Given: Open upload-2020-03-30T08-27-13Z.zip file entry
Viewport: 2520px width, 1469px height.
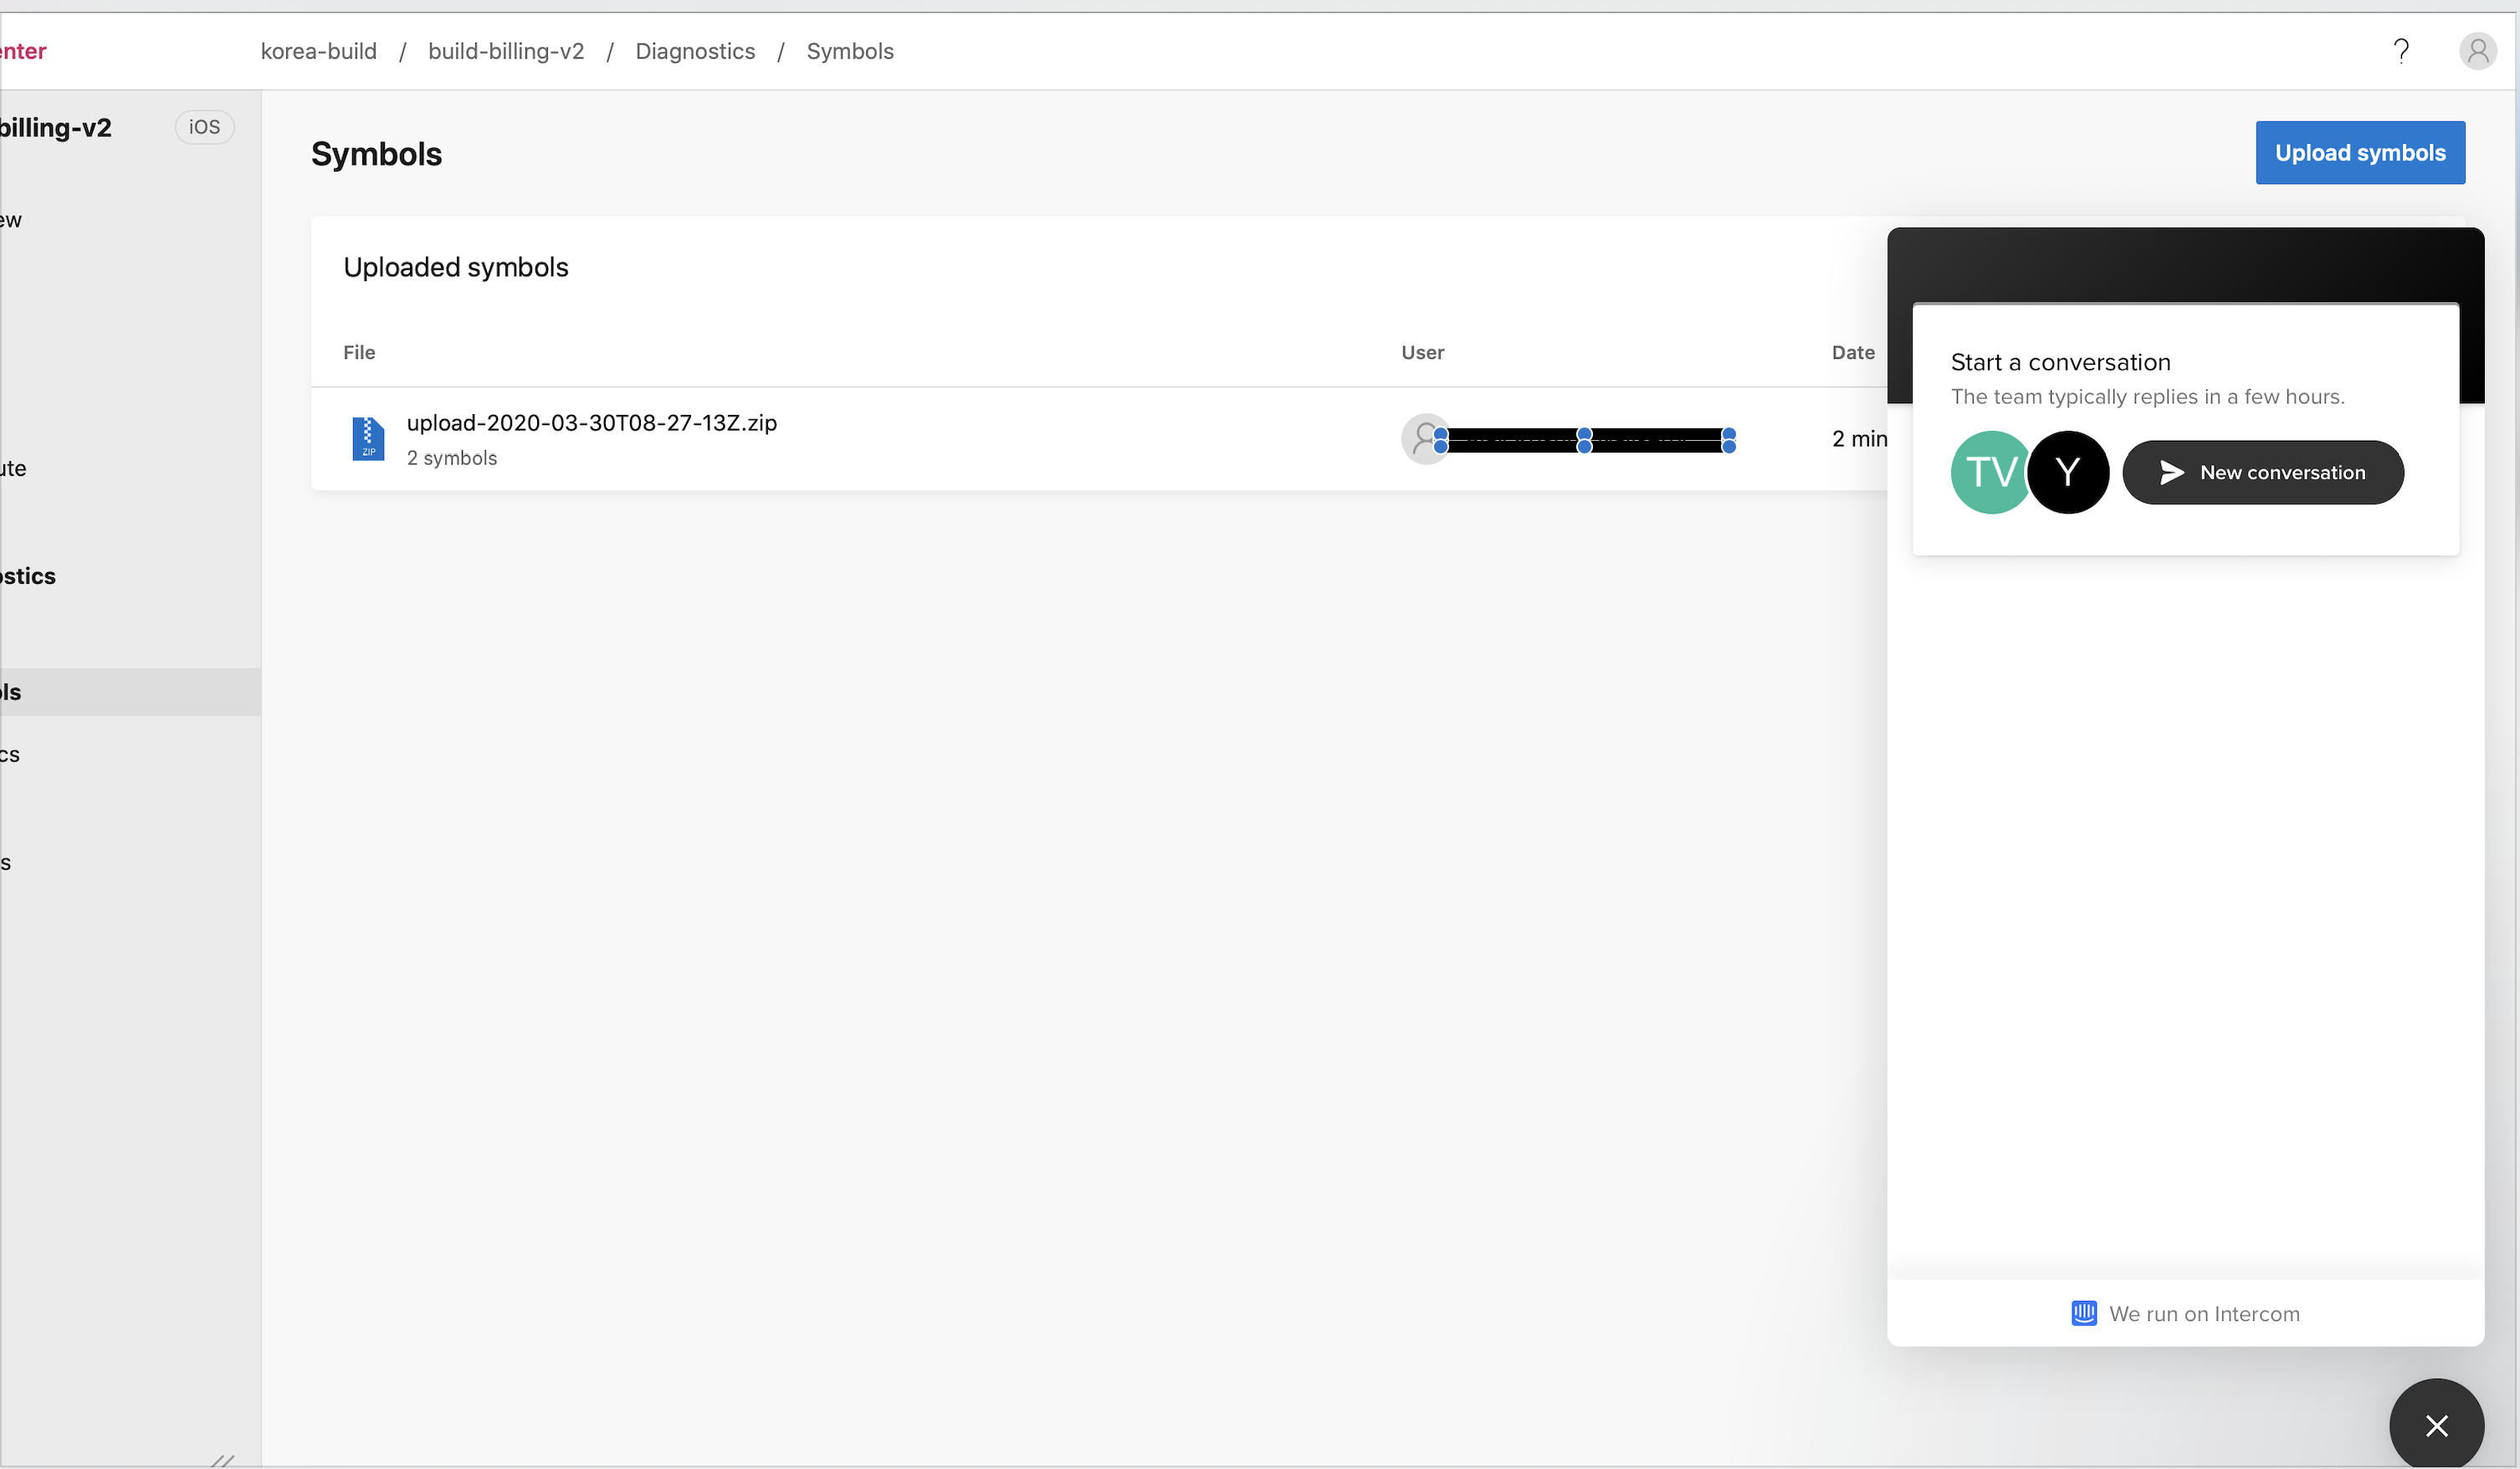Looking at the screenshot, I should click(591, 422).
